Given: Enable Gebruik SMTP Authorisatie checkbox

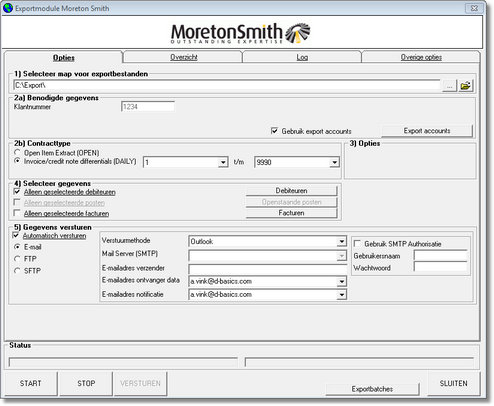Looking at the screenshot, I should [357, 243].
